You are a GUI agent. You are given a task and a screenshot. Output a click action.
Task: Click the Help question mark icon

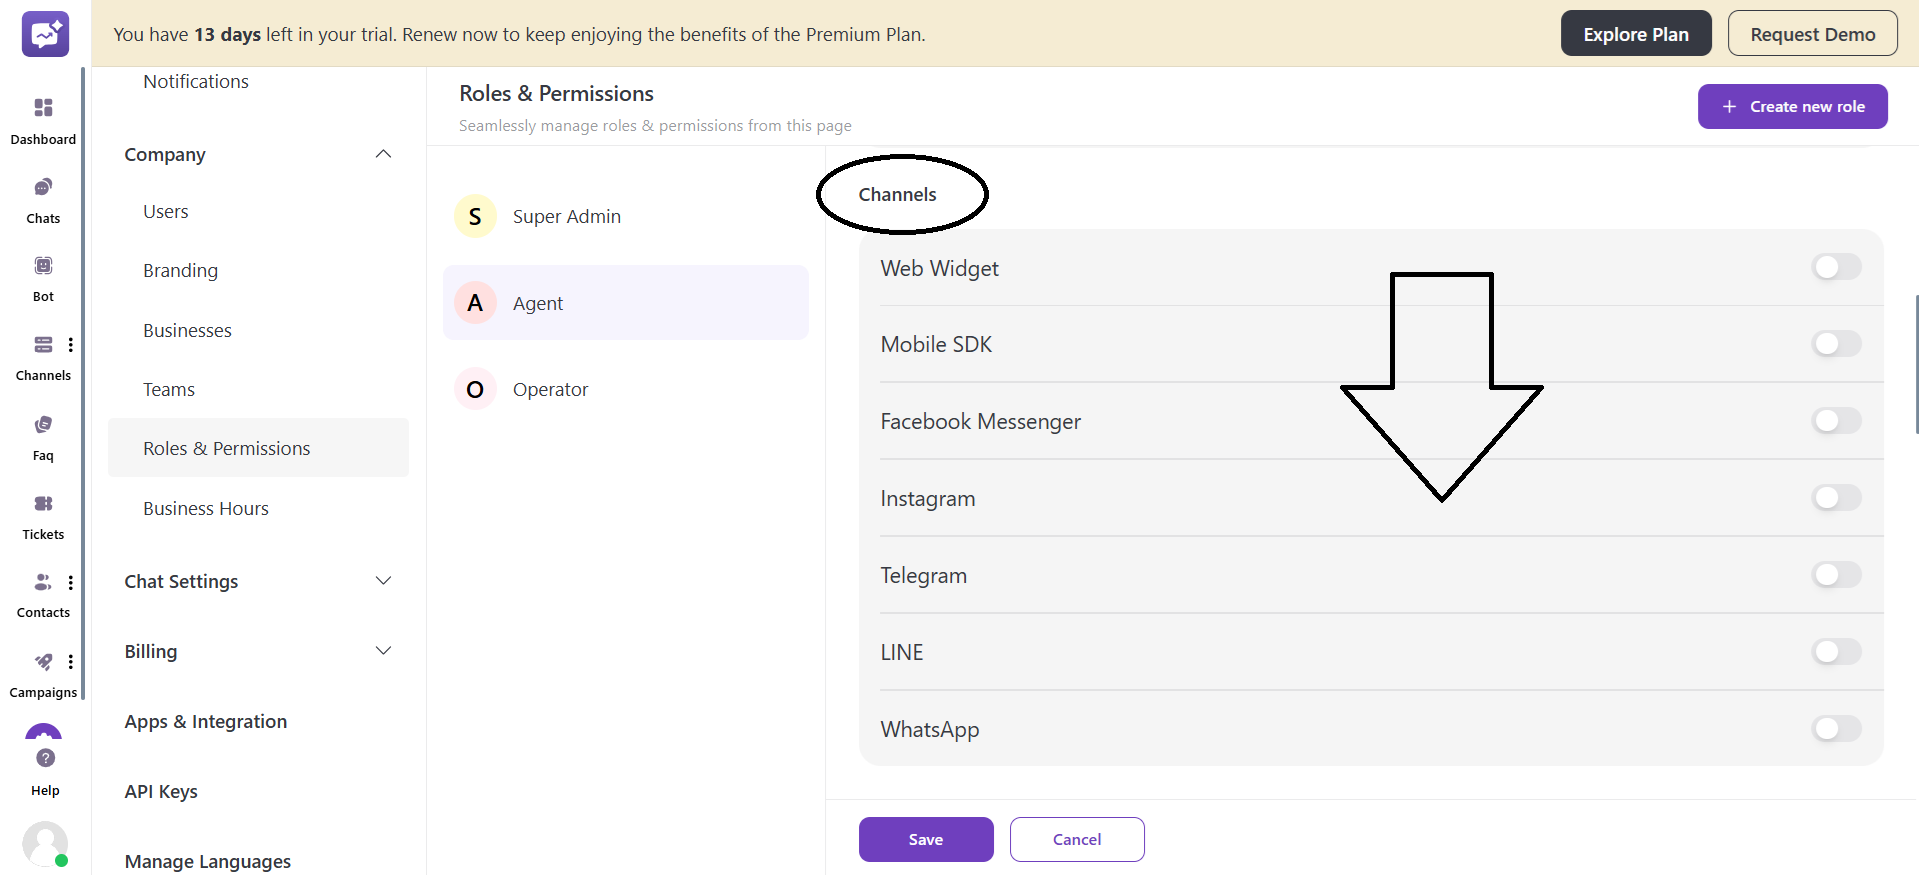point(45,758)
